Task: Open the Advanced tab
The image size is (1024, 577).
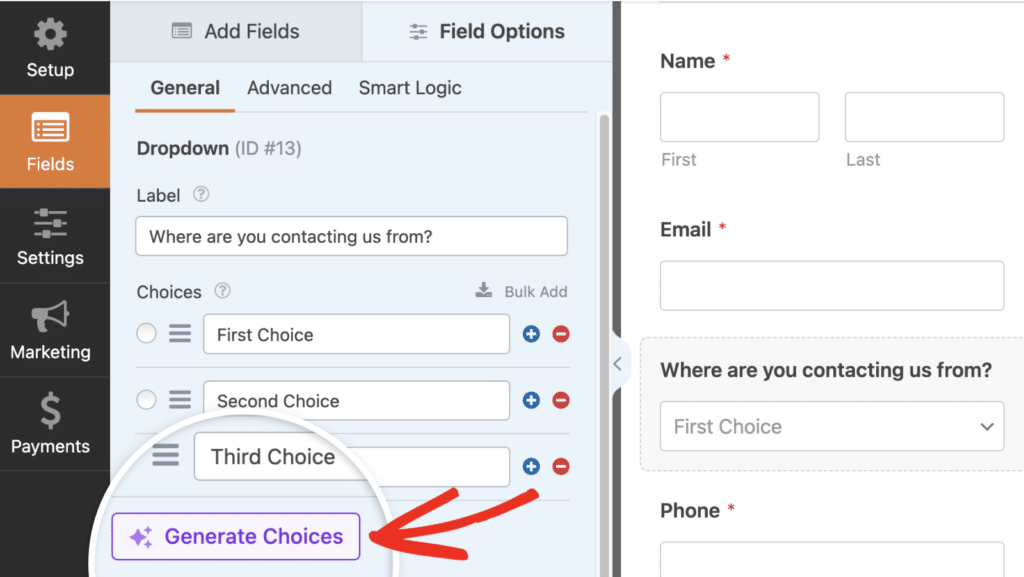Action: [289, 88]
